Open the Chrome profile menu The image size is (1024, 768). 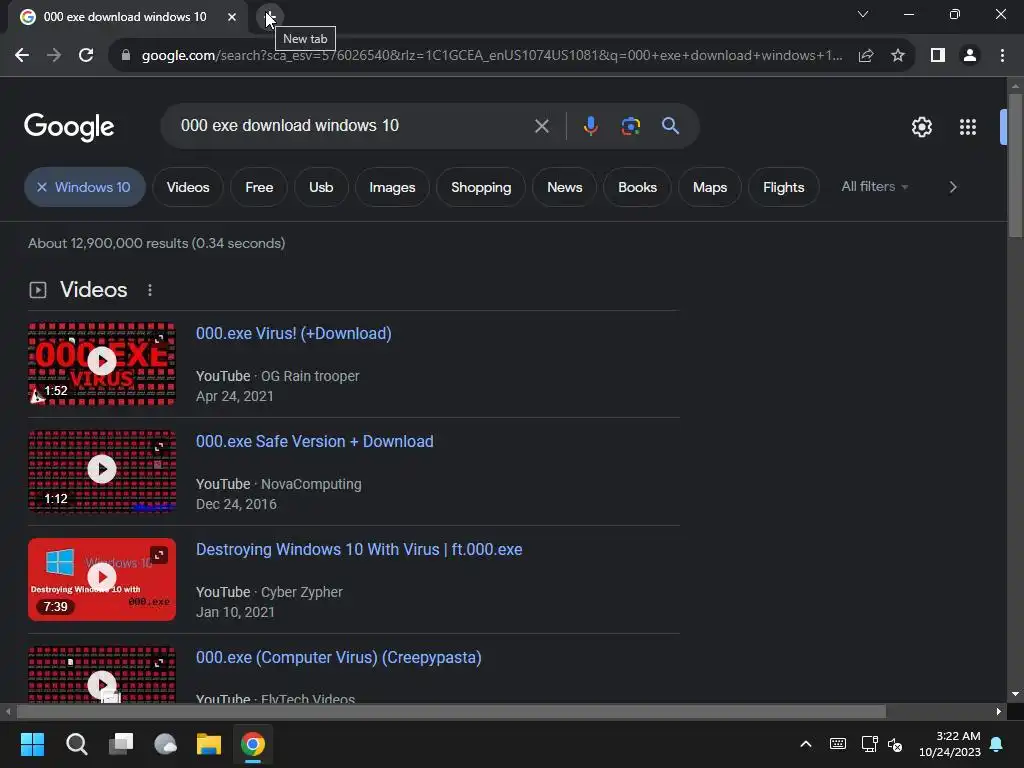click(x=970, y=56)
